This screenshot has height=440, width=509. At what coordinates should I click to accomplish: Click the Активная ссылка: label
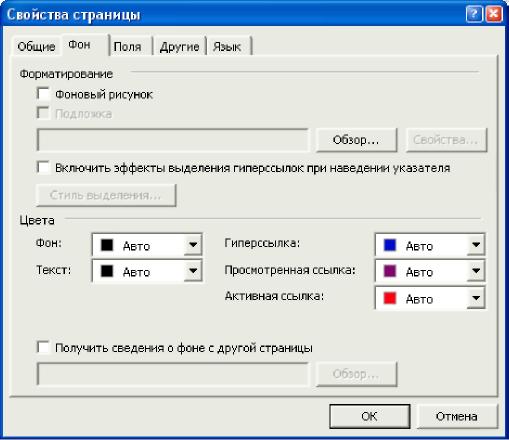[274, 296]
